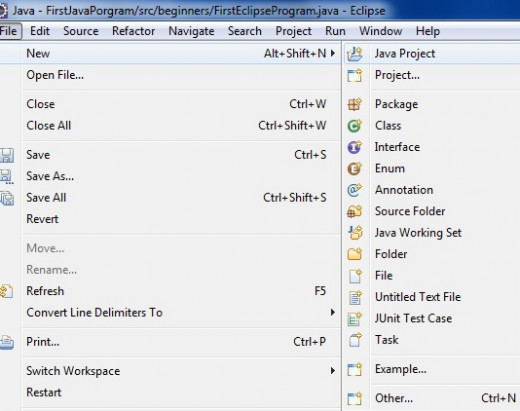520x411 pixels.
Task: Click the Other... wizard icon
Action: pos(354,398)
